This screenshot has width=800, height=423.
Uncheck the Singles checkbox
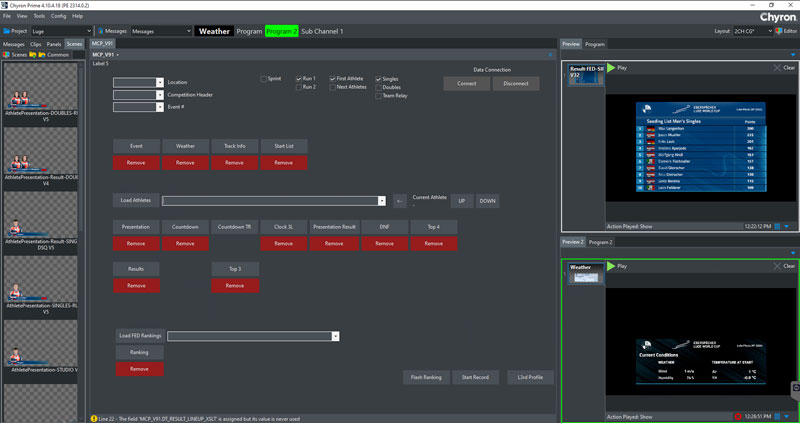pyautogui.click(x=378, y=79)
